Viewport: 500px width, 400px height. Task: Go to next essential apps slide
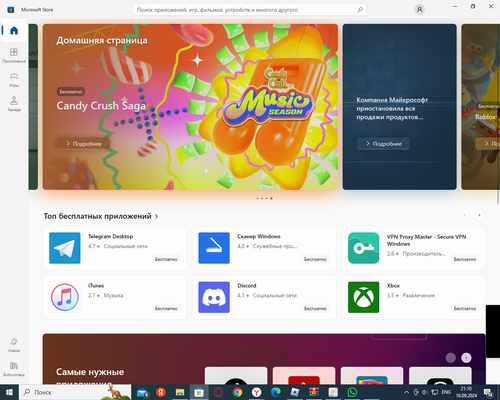[466, 358]
